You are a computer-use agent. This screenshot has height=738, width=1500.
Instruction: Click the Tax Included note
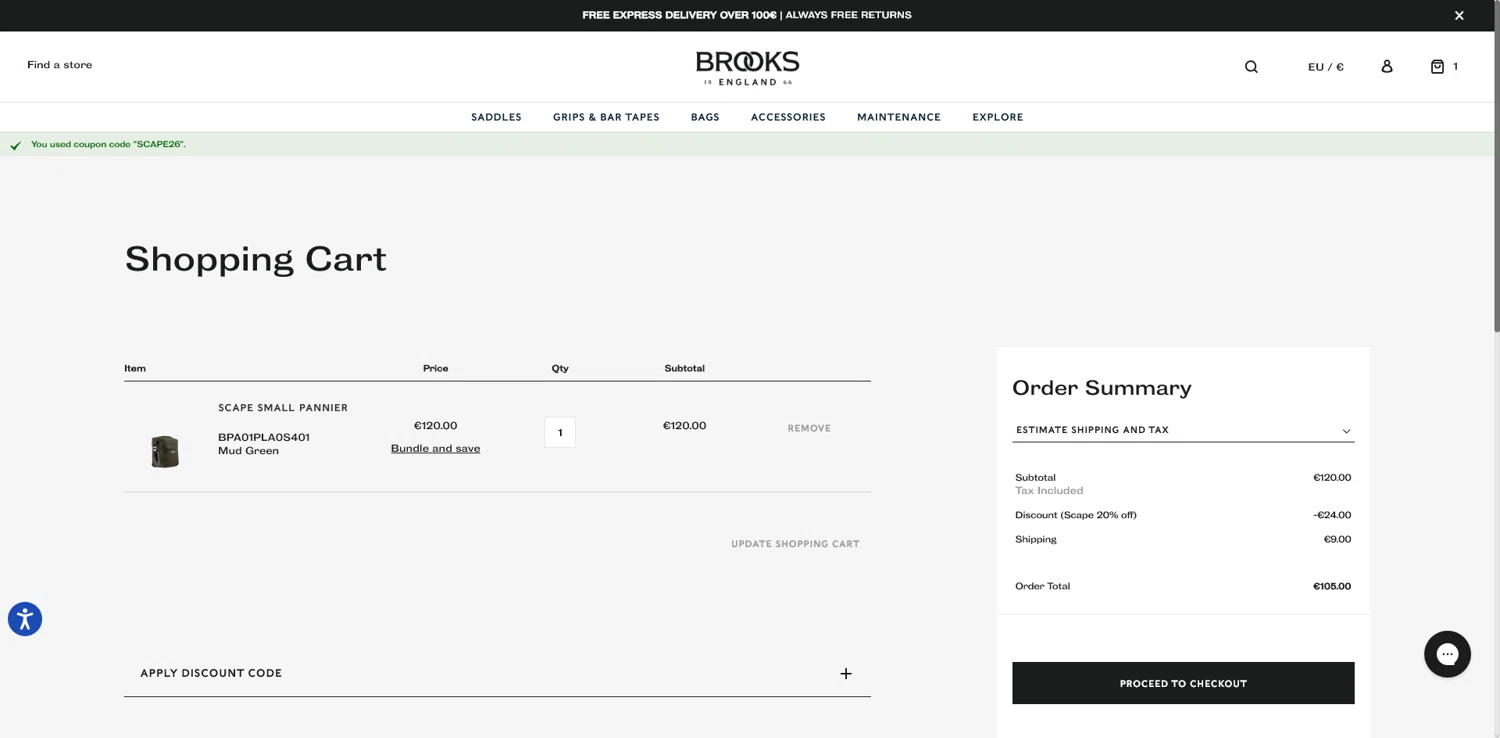1049,491
